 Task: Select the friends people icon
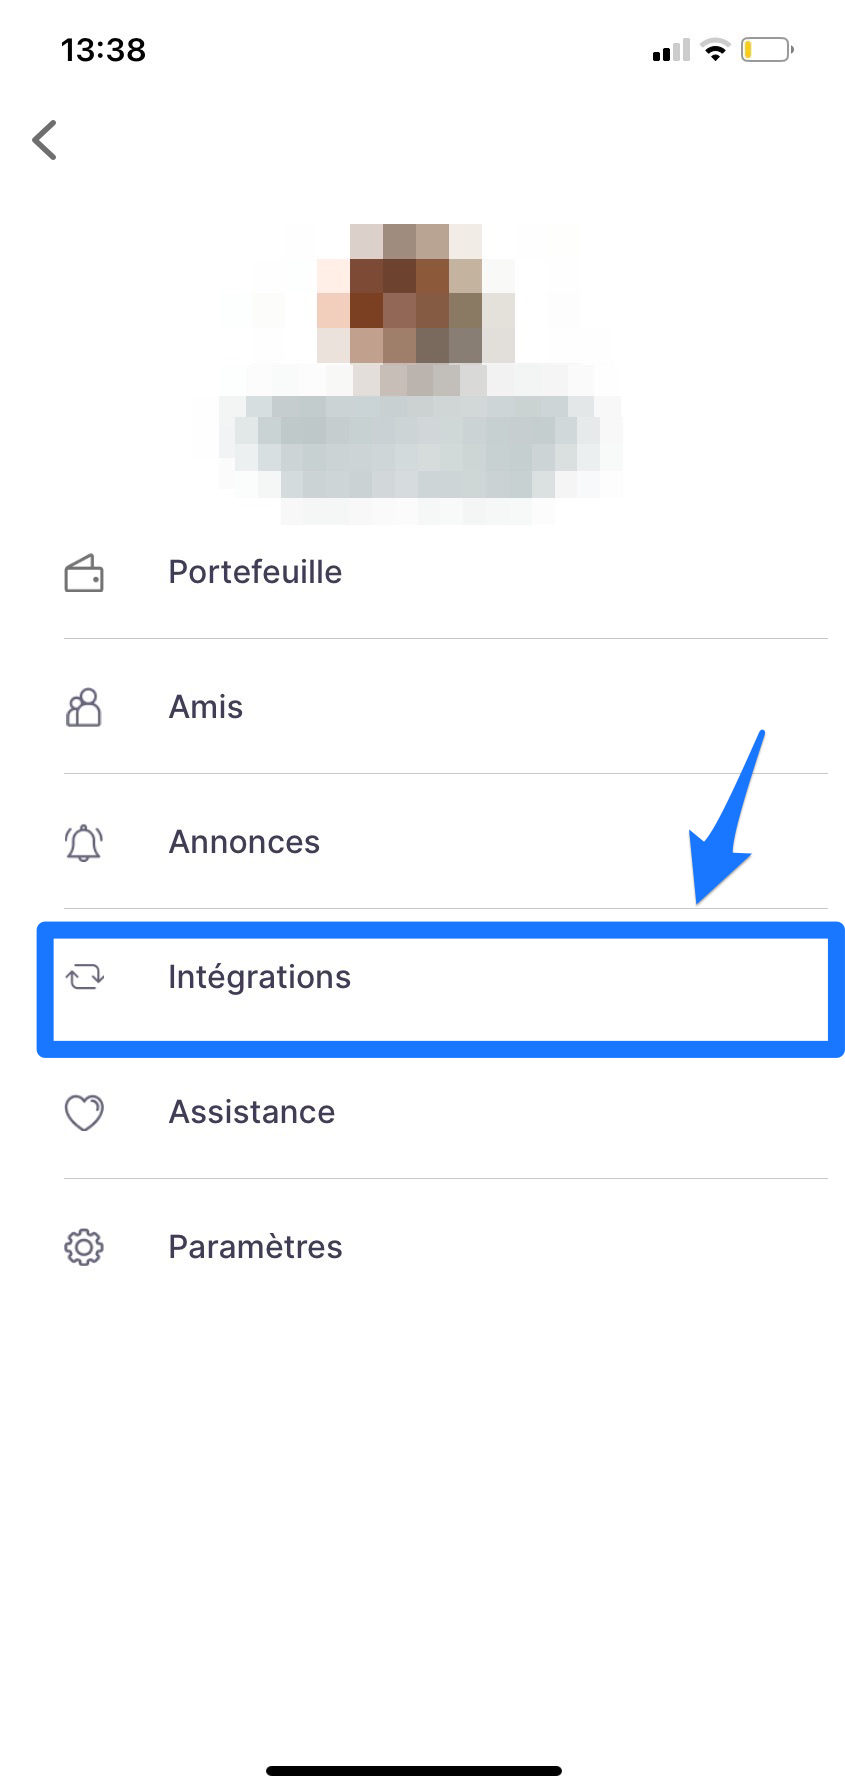point(84,707)
